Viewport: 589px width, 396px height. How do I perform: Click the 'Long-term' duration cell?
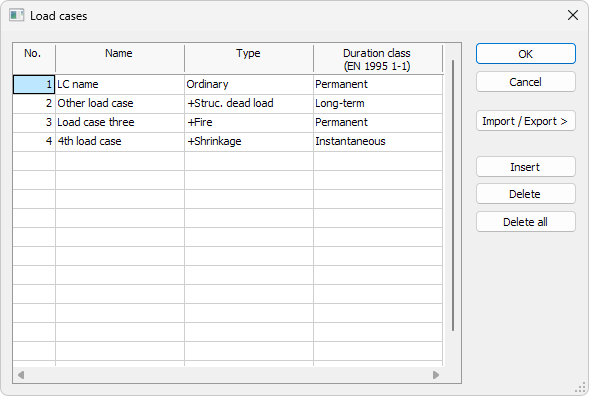coord(378,104)
